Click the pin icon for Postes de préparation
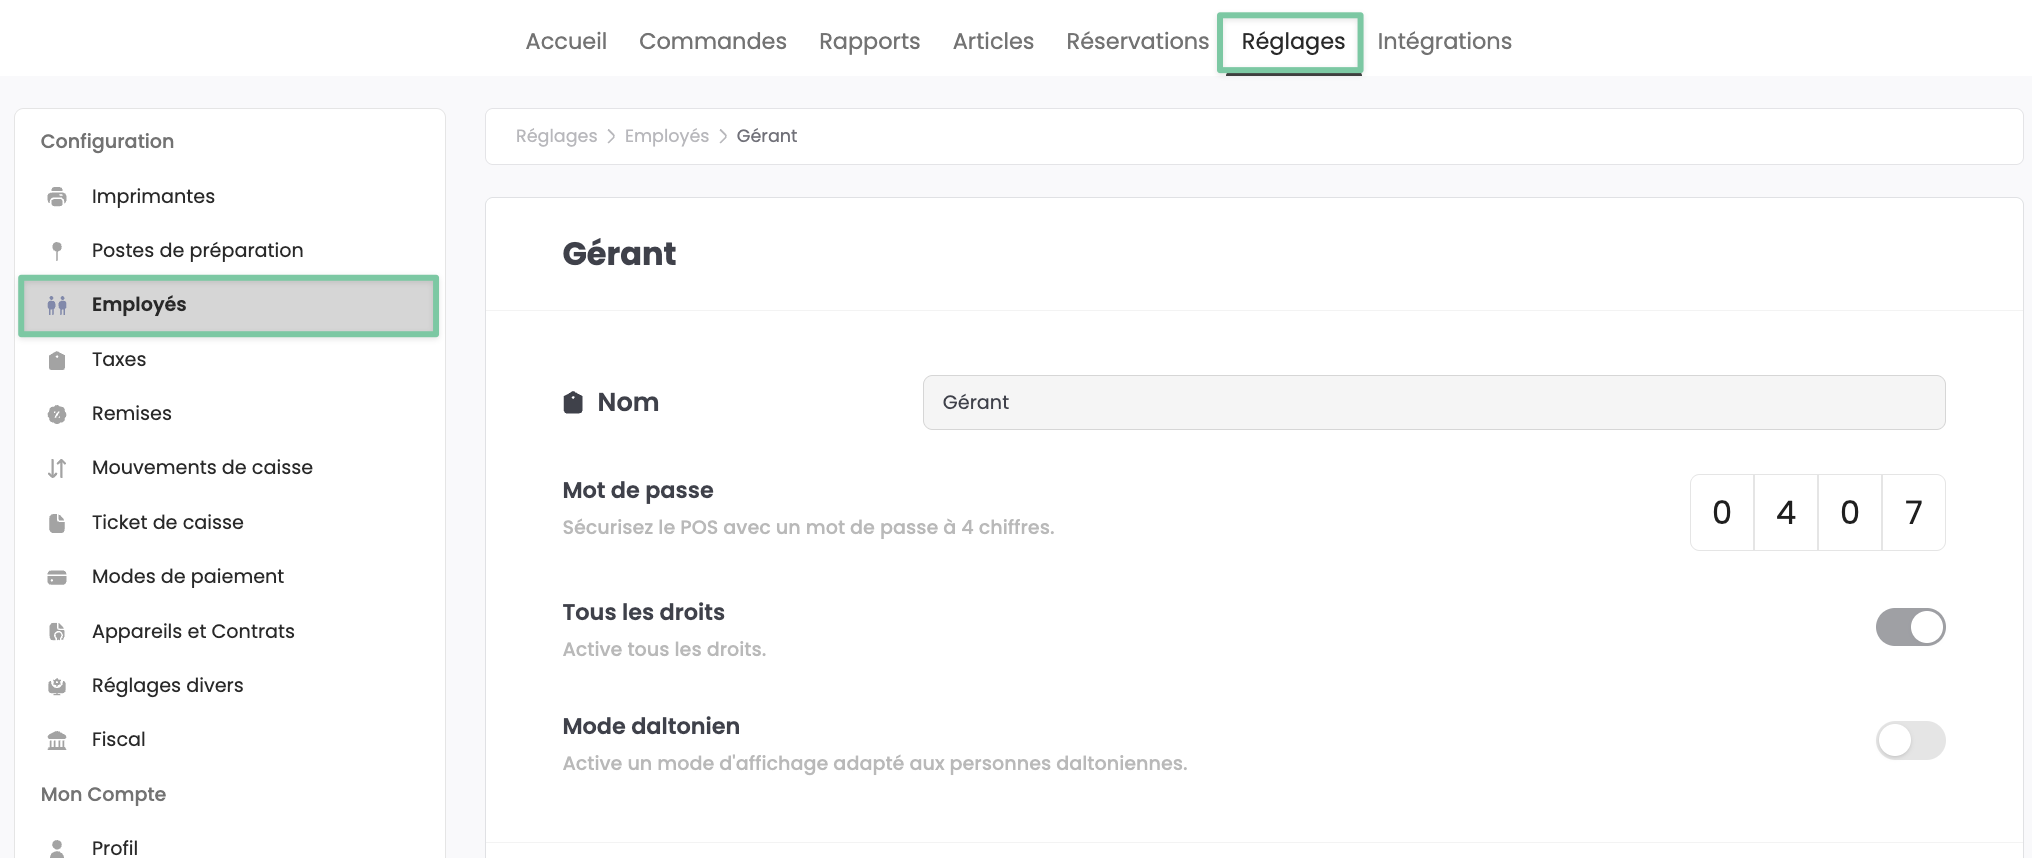 click(57, 251)
